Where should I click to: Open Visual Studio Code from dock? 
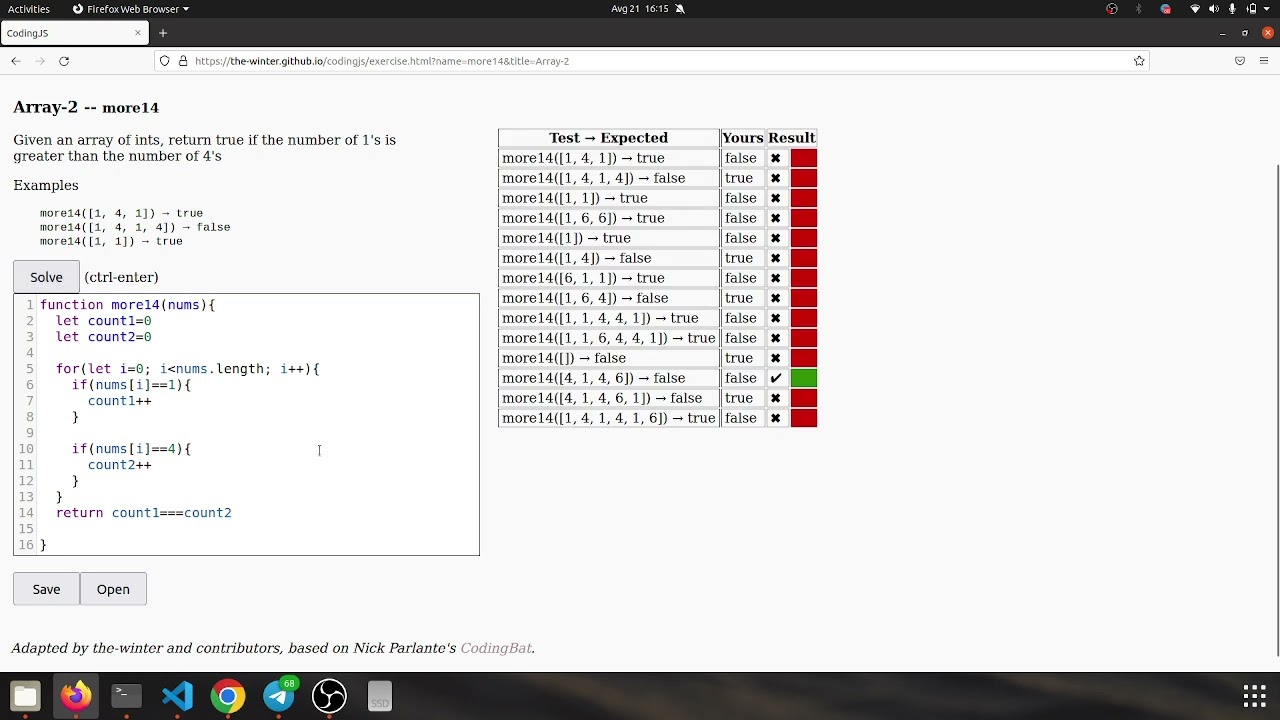pyautogui.click(x=177, y=696)
